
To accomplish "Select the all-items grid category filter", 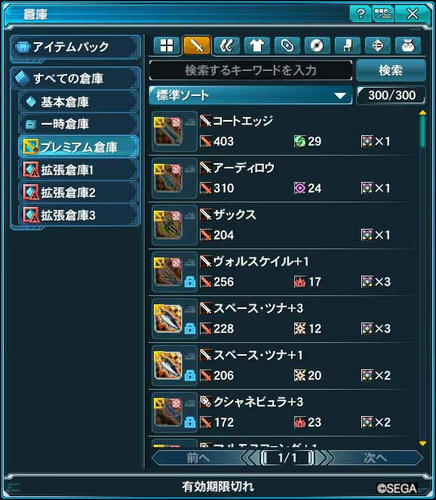I will click(166, 45).
